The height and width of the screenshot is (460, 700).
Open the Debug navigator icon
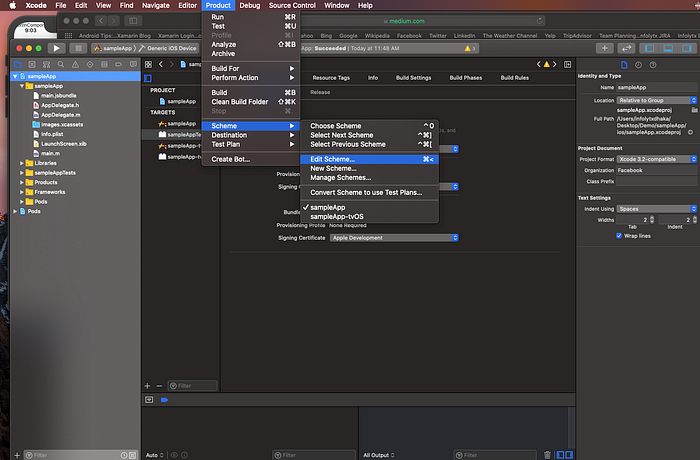[104, 64]
